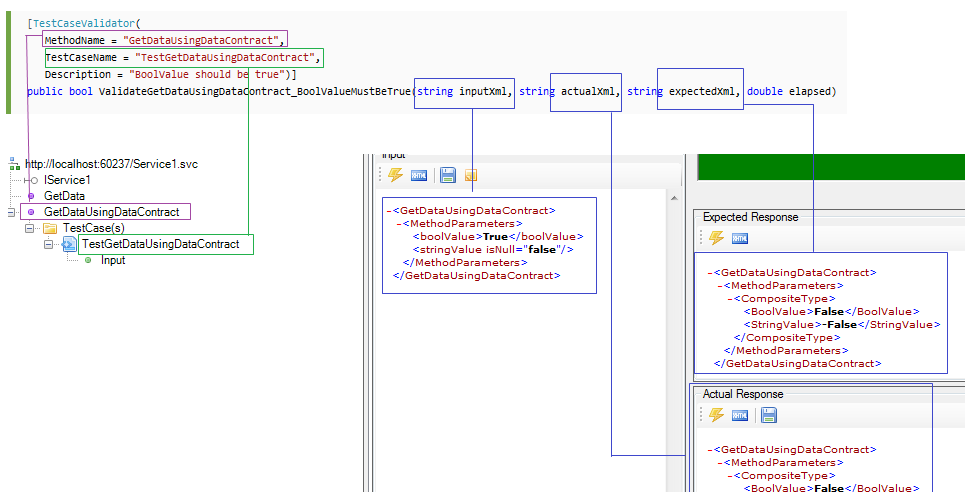968x492 pixels.
Task: Click closing CompositeType tag in Expected Response
Action: pos(787,337)
